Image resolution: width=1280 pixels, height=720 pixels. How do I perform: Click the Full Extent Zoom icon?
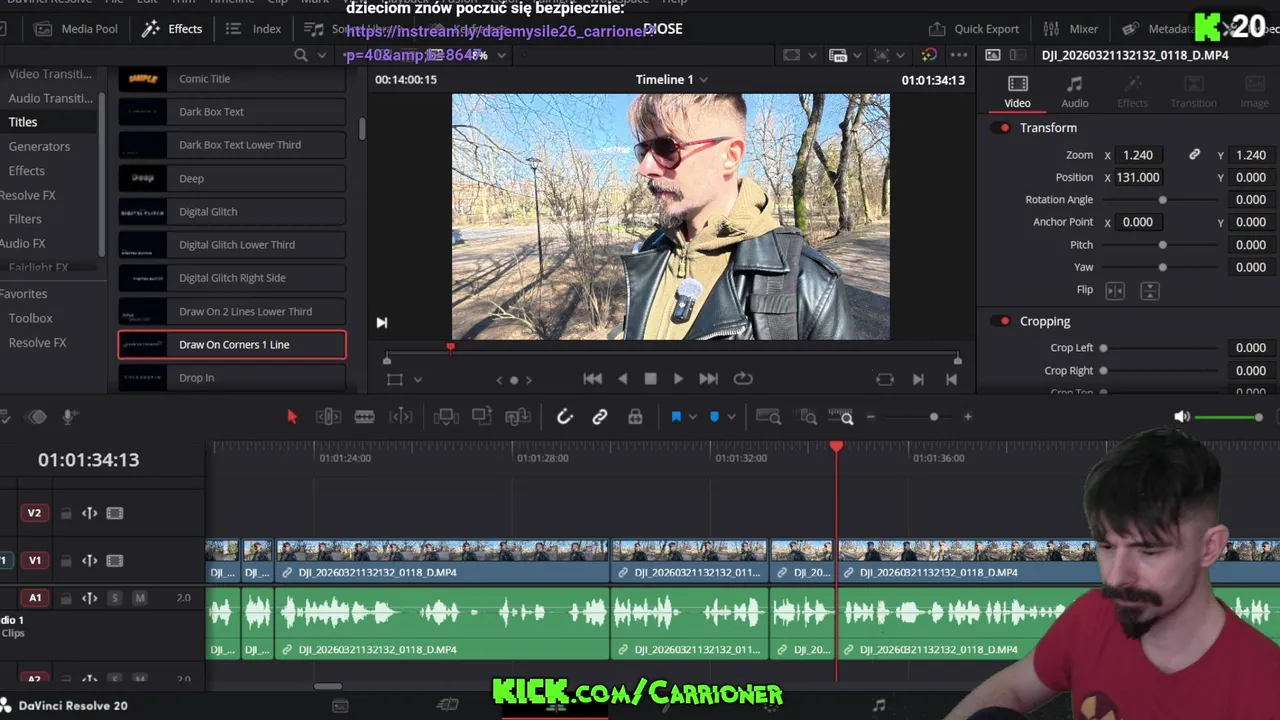point(768,417)
